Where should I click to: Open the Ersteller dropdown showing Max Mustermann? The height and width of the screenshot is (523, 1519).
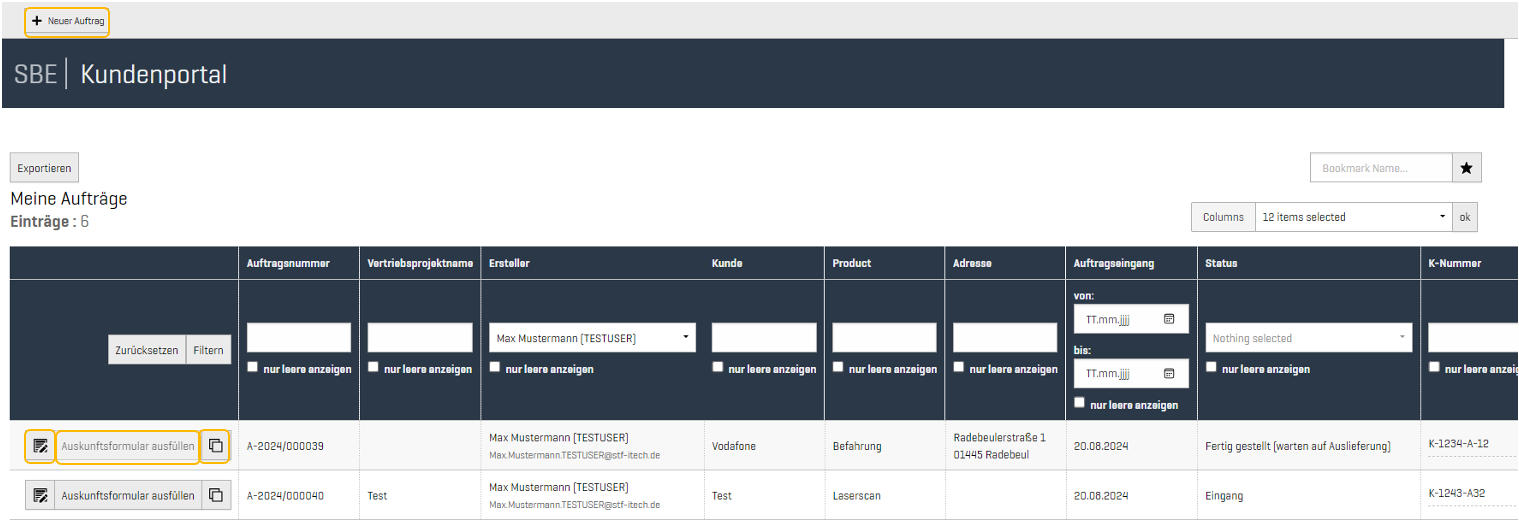[592, 338]
